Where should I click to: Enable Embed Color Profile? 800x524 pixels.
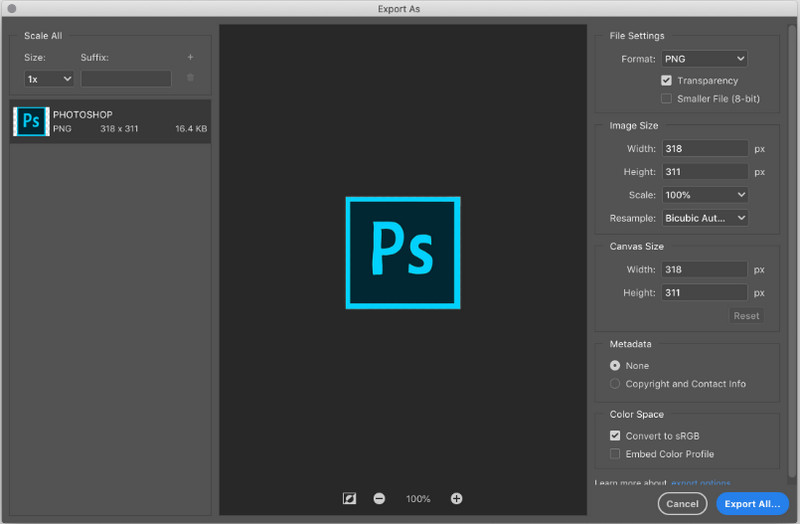click(x=615, y=454)
